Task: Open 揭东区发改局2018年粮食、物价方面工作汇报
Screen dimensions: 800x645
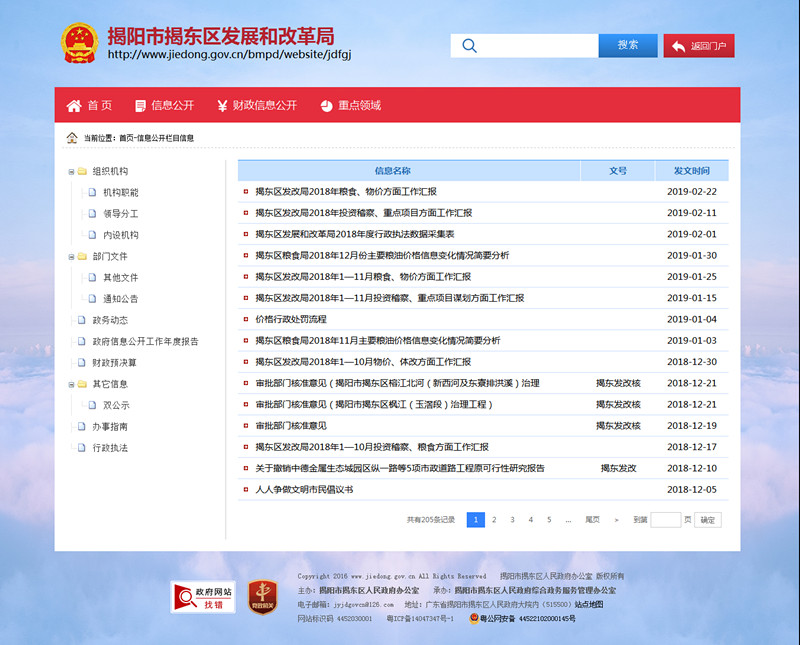Action: point(346,192)
